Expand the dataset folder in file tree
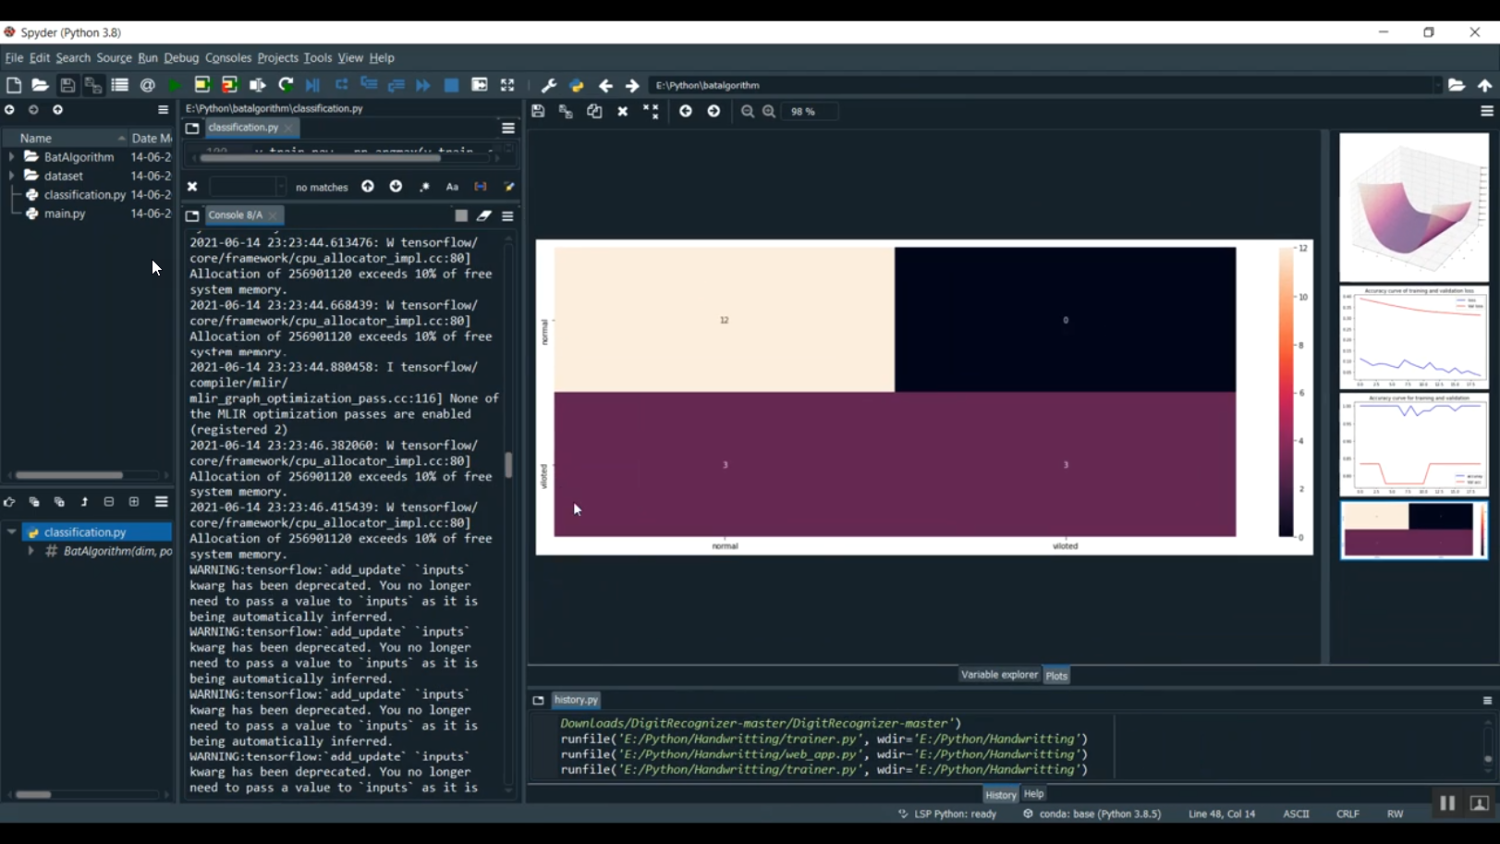The width and height of the screenshot is (1500, 844). point(12,176)
